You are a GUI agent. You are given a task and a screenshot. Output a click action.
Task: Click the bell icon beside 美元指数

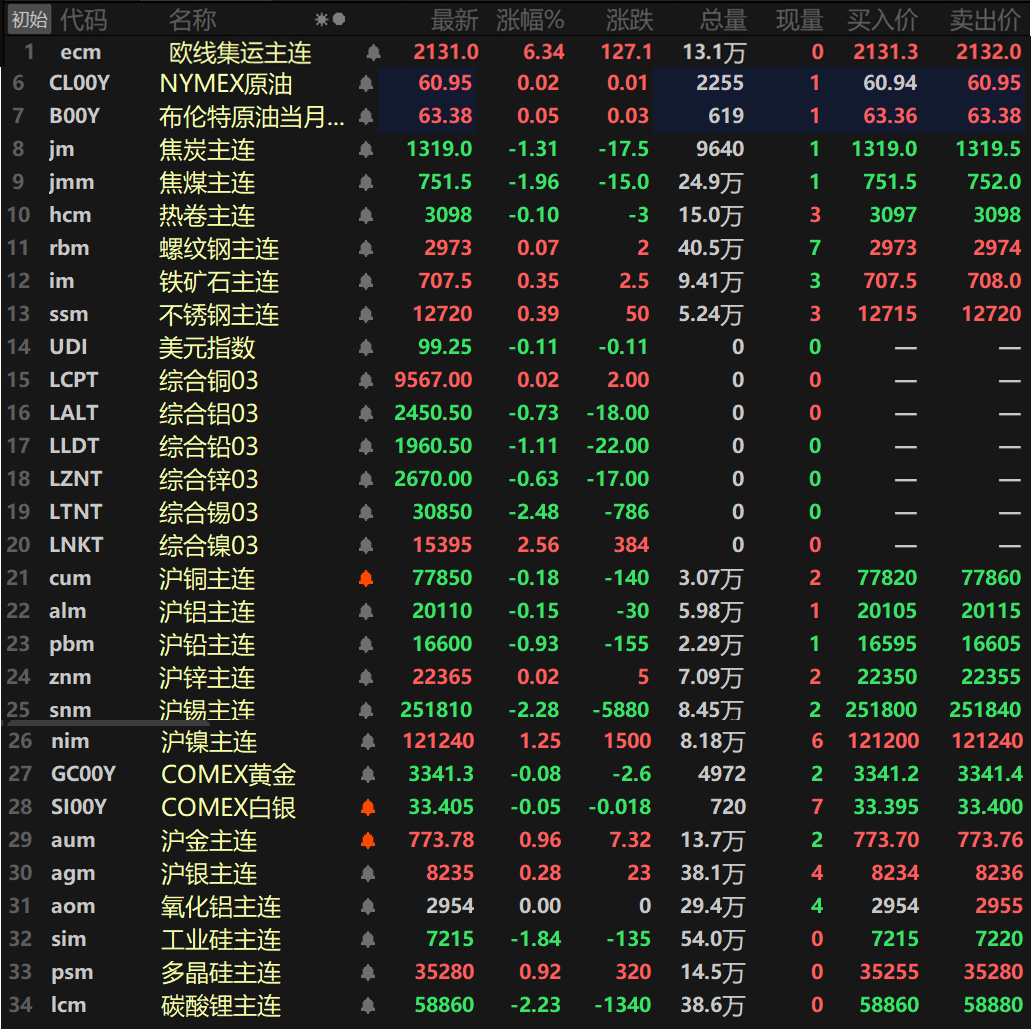(366, 348)
